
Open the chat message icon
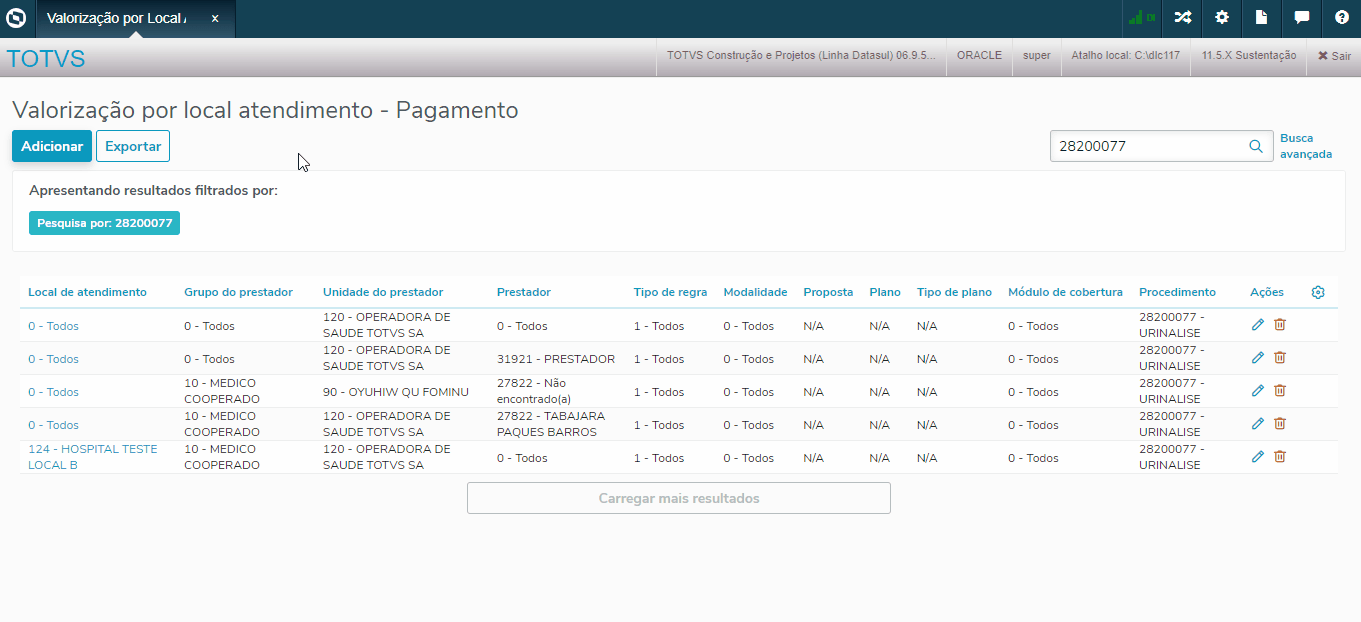point(1302,18)
